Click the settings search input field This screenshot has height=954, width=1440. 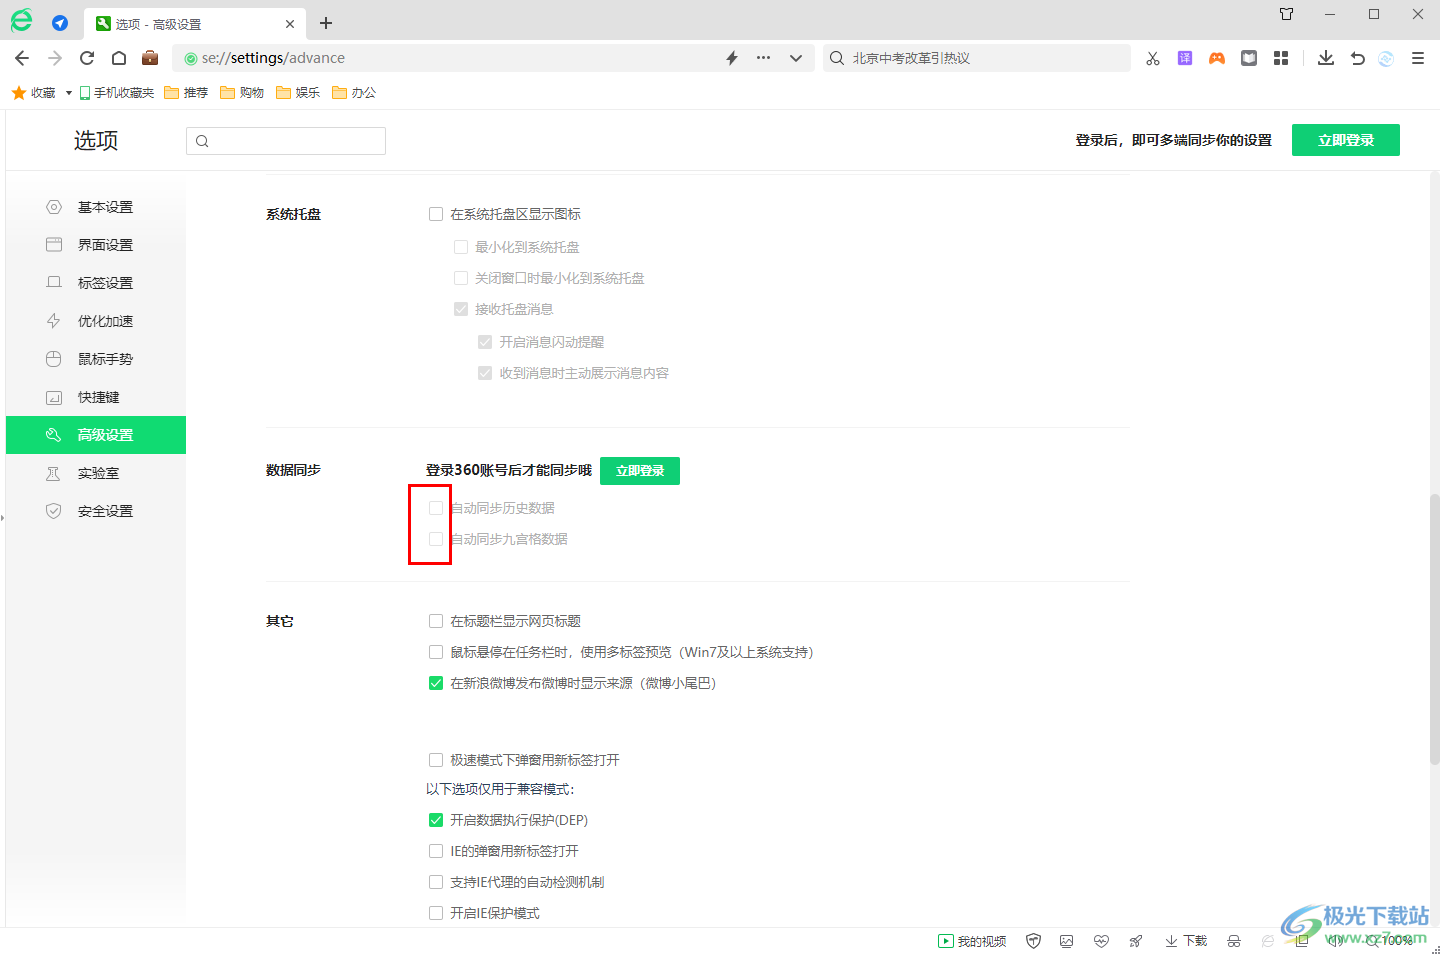click(x=286, y=141)
